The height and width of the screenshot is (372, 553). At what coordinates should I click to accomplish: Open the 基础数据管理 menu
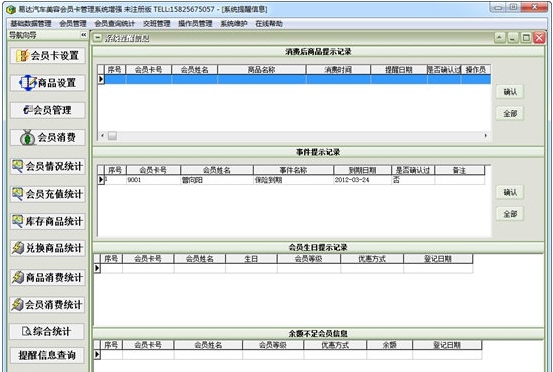coord(31,24)
